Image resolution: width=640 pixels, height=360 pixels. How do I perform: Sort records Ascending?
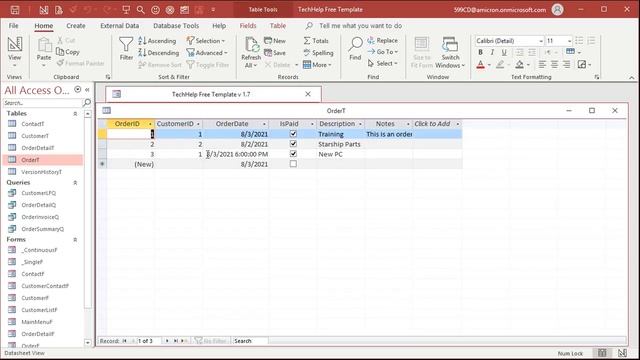[x=157, y=41]
